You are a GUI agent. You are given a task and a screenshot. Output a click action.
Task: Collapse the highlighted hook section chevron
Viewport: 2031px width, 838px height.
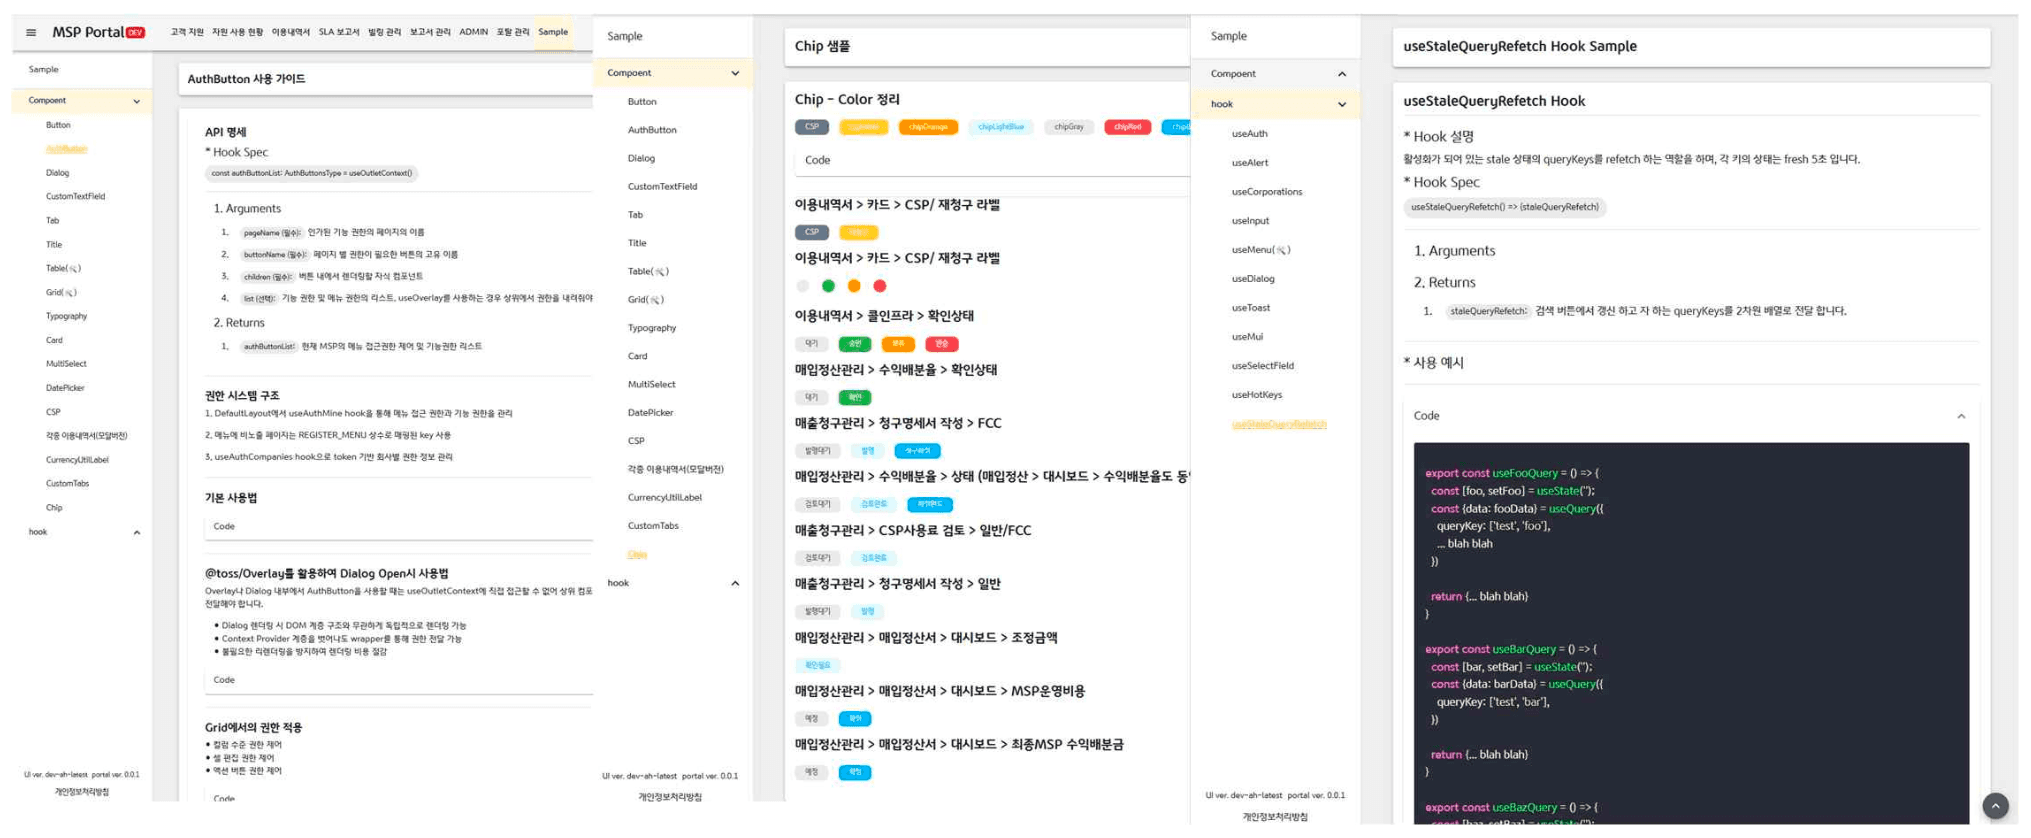pyautogui.click(x=1341, y=104)
